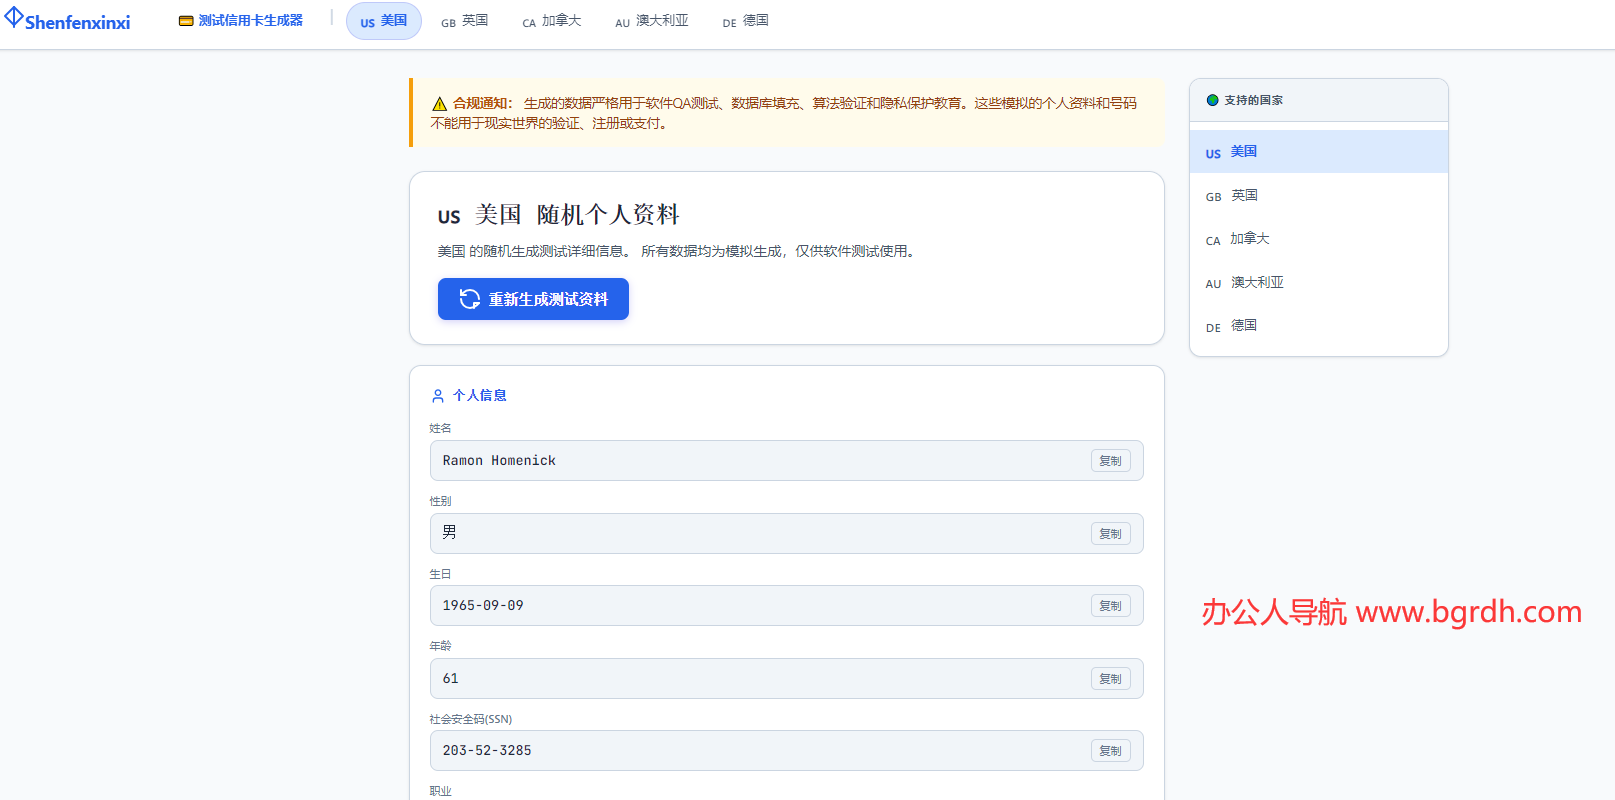
Task: Copy the name Ramon Homenick
Action: pyautogui.click(x=1111, y=461)
